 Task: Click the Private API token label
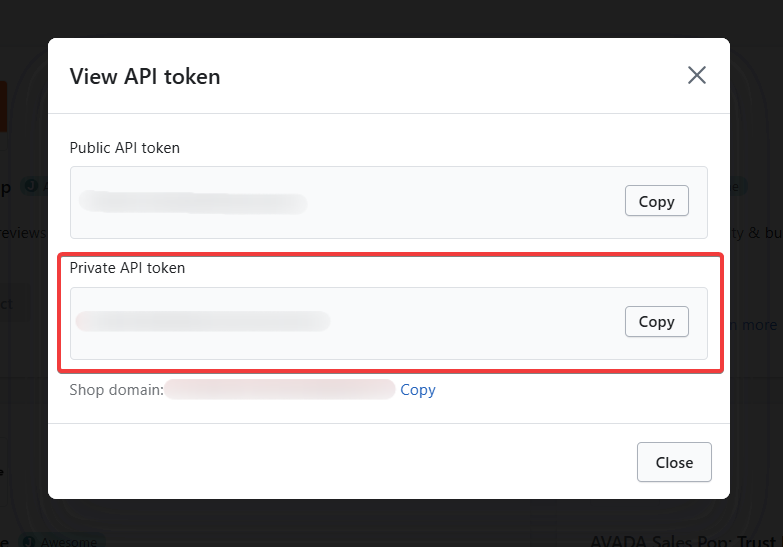pyautogui.click(x=127, y=268)
